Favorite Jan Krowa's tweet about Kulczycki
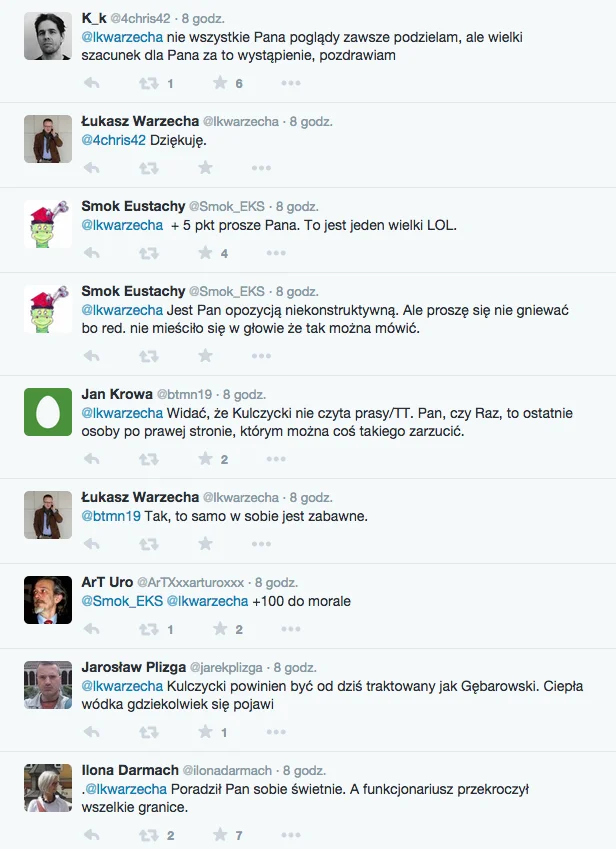The width and height of the screenshot is (616, 849). pos(205,459)
